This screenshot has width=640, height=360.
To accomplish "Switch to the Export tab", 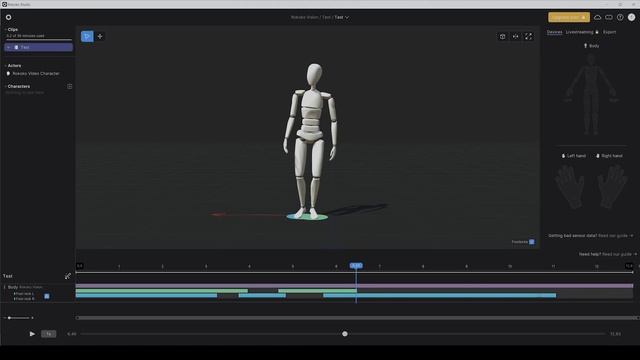I will pyautogui.click(x=609, y=32).
